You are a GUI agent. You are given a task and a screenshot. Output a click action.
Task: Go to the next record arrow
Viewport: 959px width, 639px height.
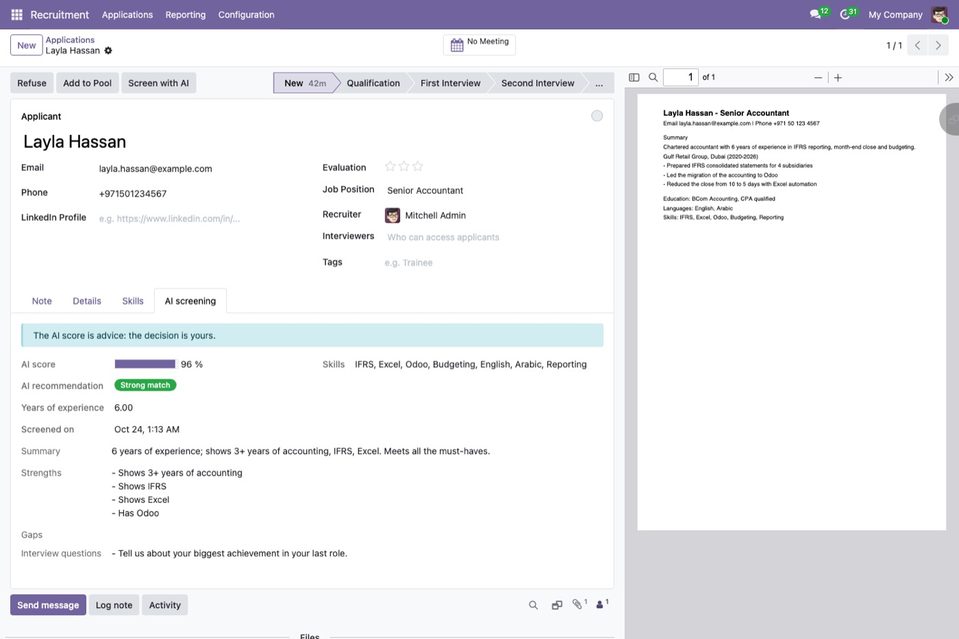click(x=938, y=45)
